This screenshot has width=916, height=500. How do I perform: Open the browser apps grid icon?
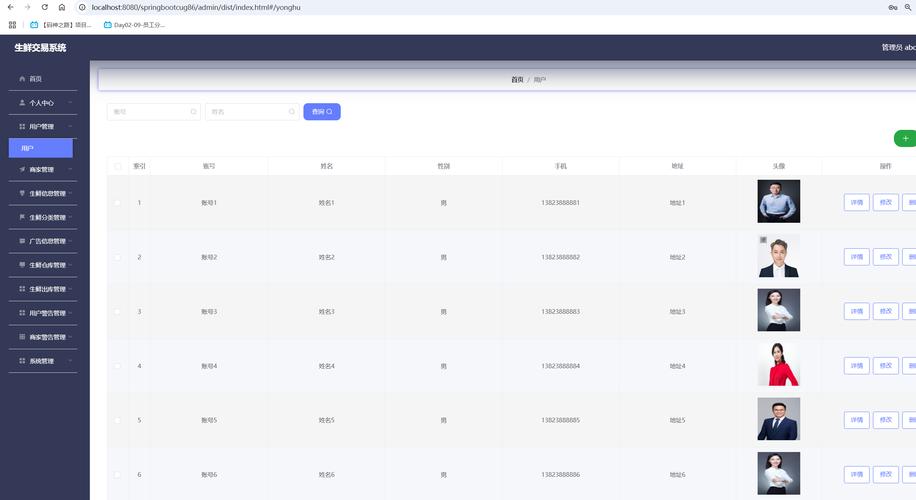12,25
